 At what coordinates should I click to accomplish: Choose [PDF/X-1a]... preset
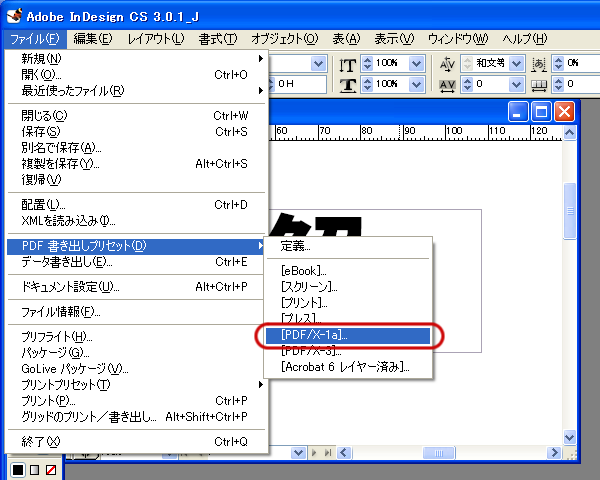tap(348, 335)
